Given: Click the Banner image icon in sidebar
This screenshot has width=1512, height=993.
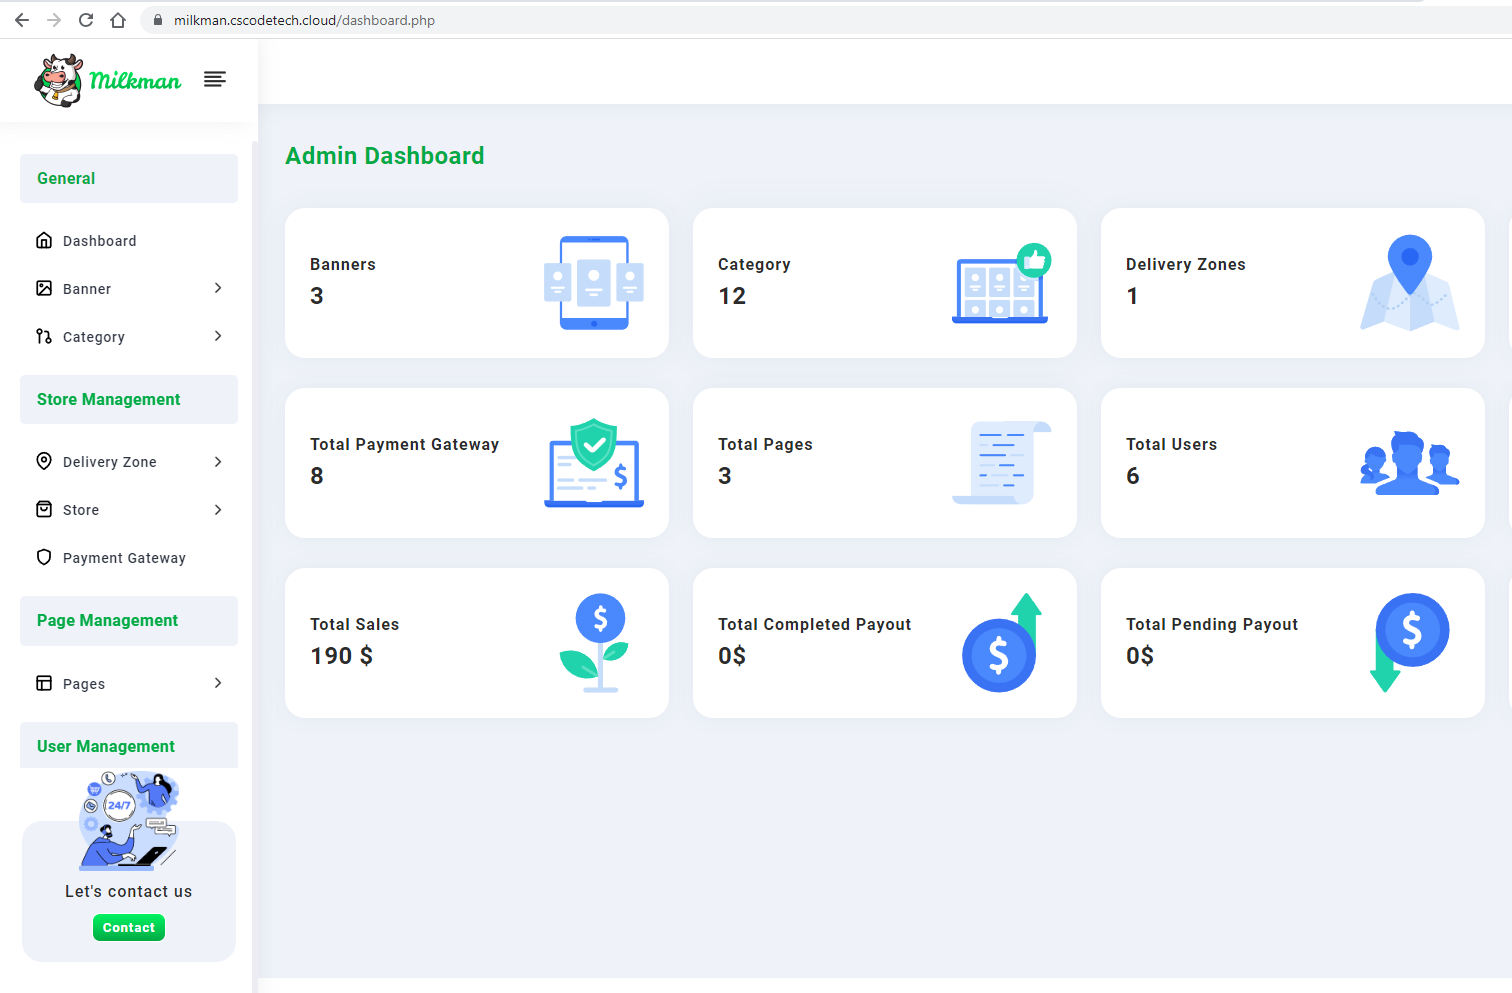Looking at the screenshot, I should pyautogui.click(x=44, y=288).
